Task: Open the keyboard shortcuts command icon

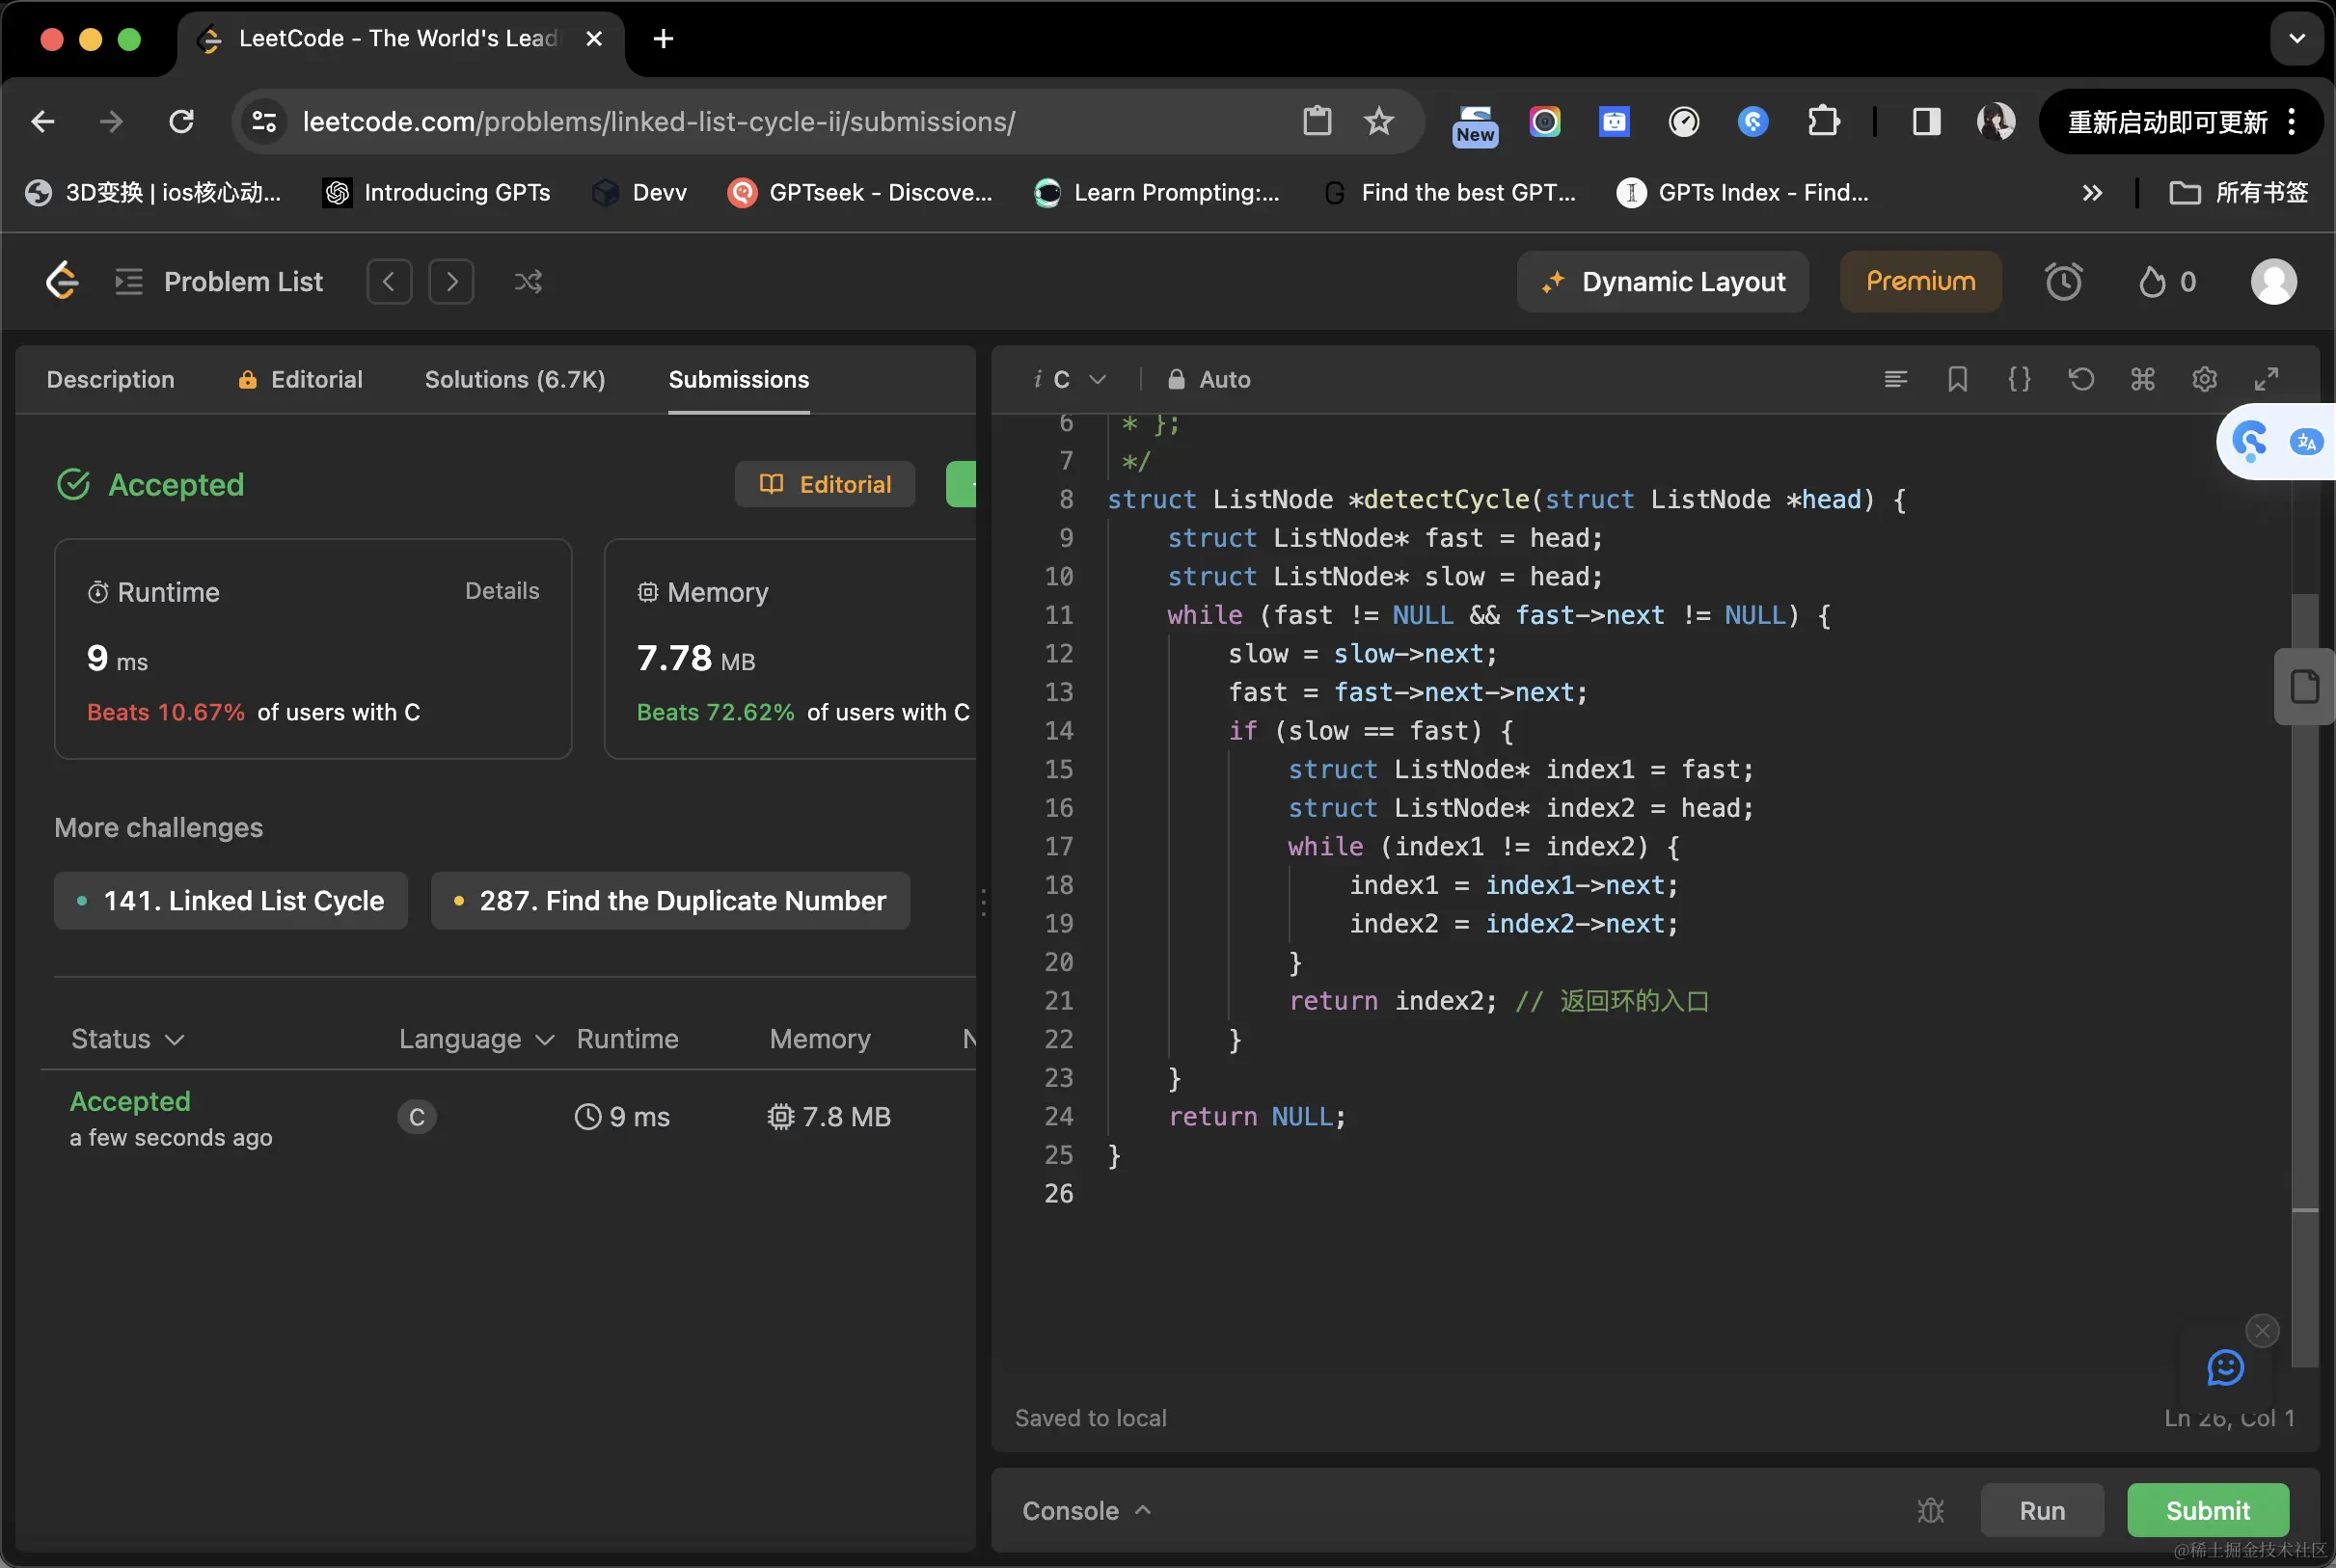Action: [x=2142, y=379]
